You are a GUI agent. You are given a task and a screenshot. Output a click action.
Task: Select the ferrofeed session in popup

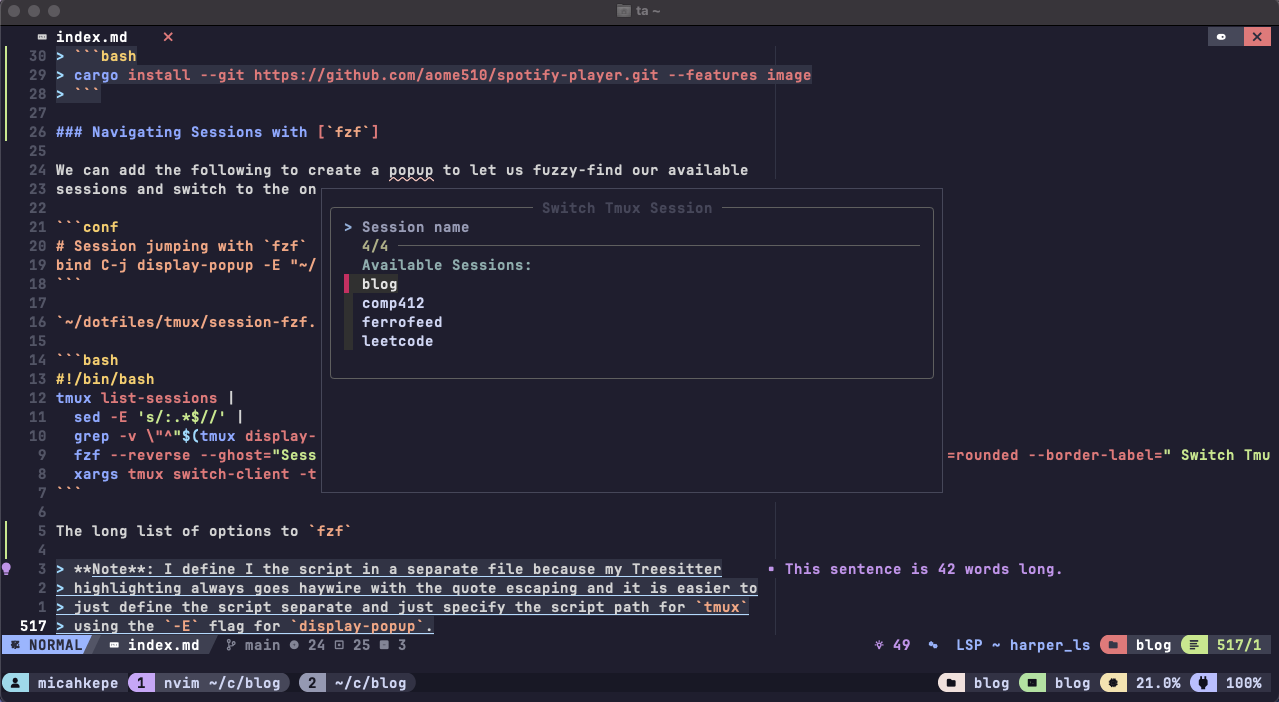click(x=402, y=322)
